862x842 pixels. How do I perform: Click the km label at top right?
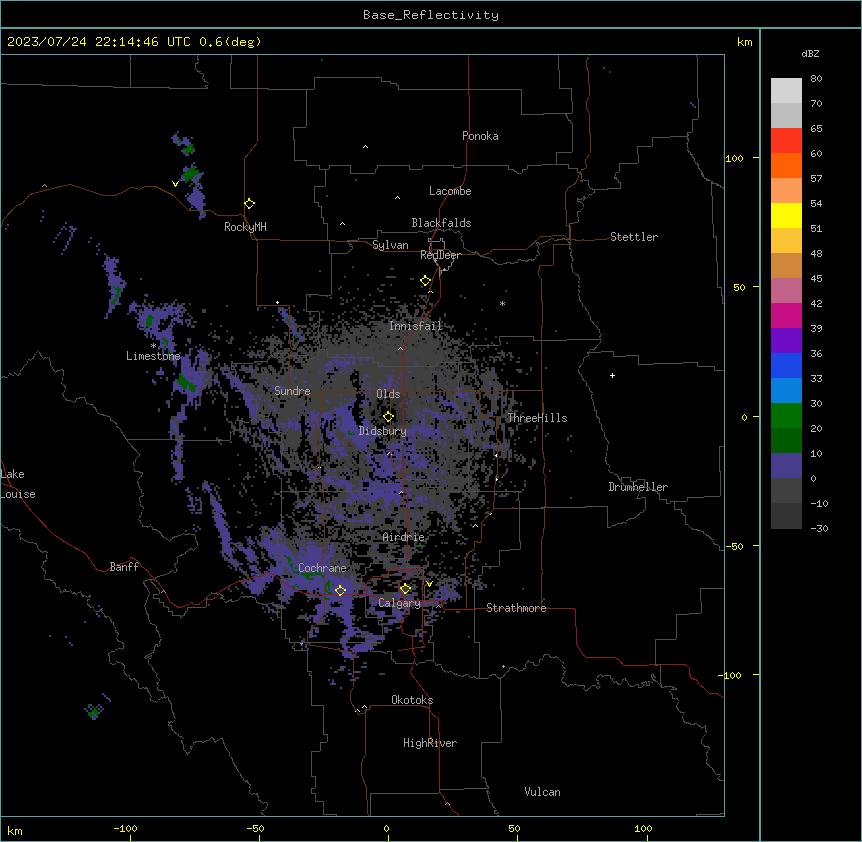coord(744,42)
